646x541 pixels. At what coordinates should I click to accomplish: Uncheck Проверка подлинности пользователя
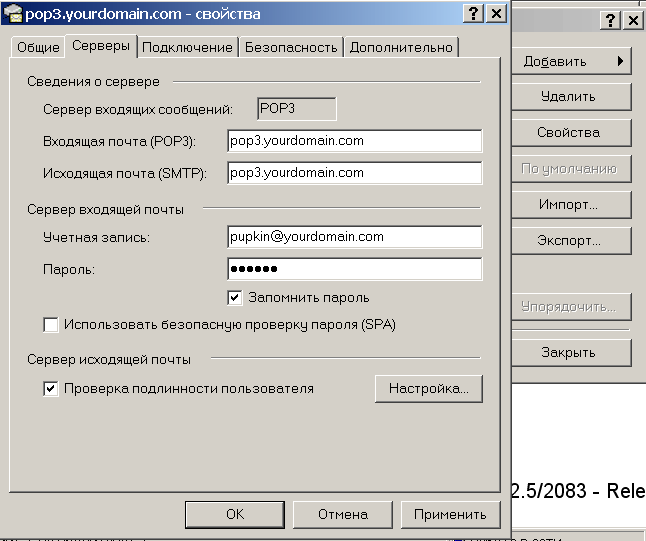pos(51,388)
